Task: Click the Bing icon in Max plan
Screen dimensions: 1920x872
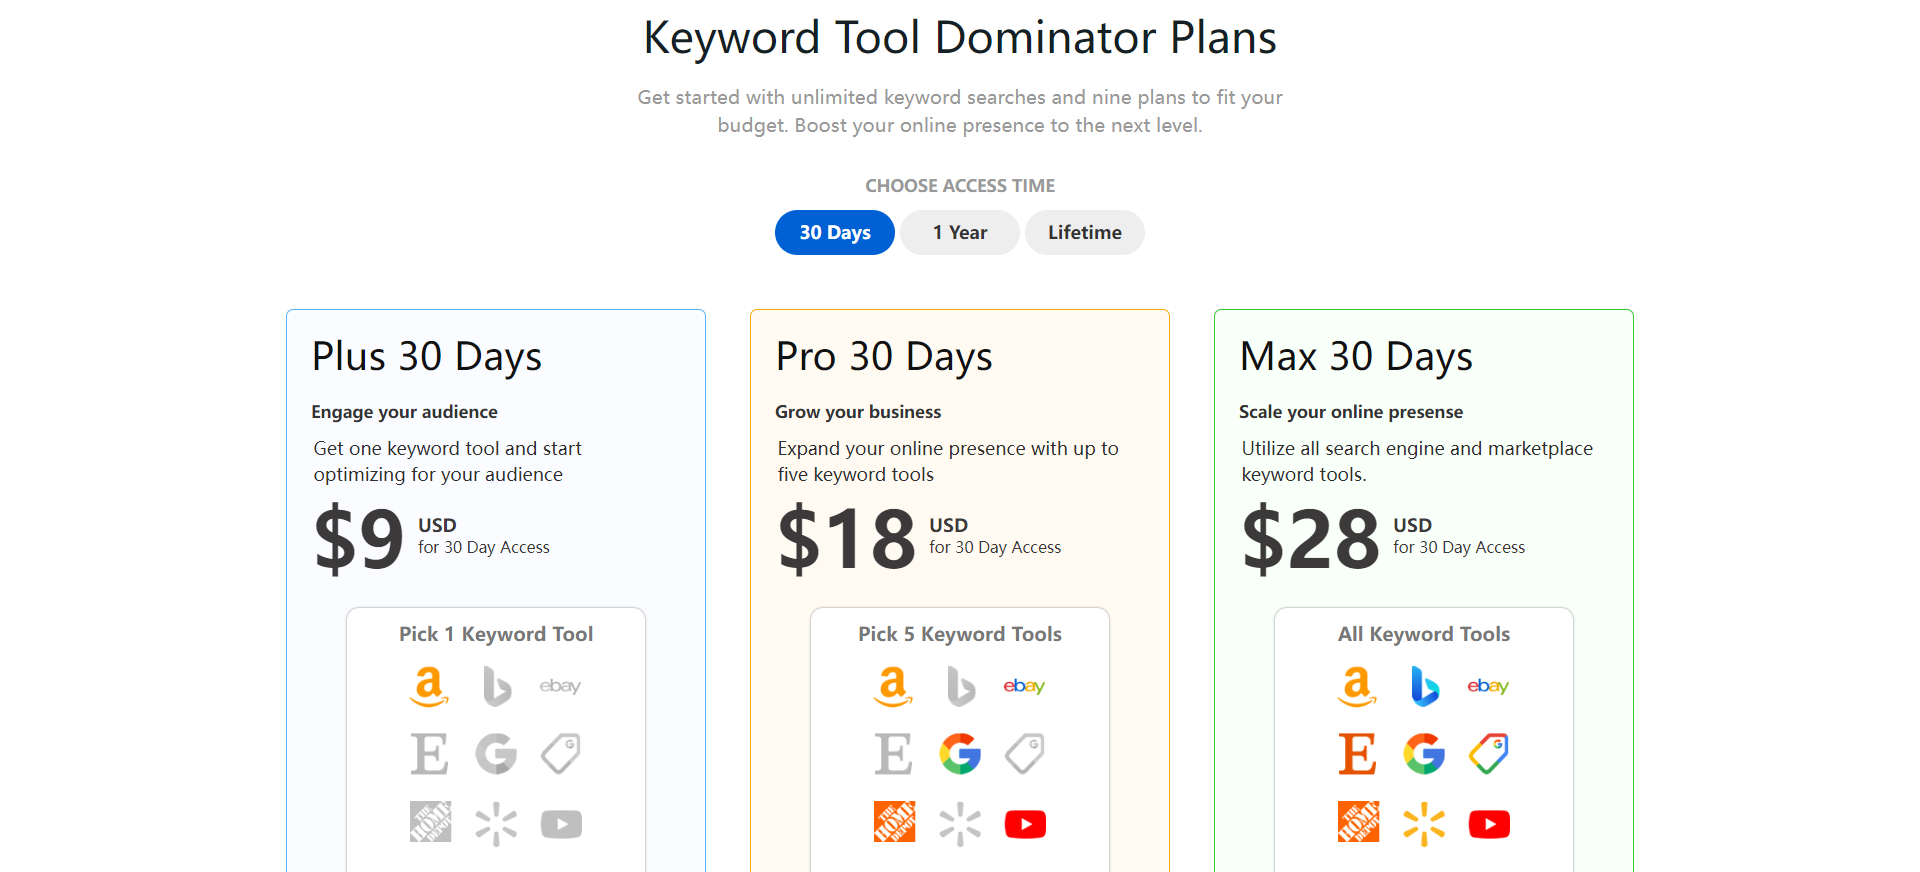Action: tap(1424, 687)
